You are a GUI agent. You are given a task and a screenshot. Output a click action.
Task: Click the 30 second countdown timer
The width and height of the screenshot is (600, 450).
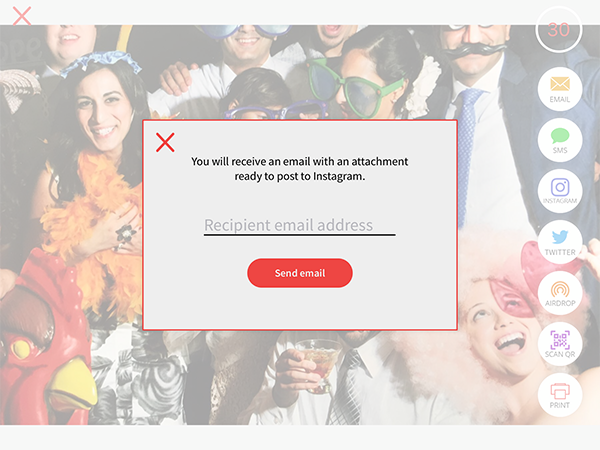point(559,29)
